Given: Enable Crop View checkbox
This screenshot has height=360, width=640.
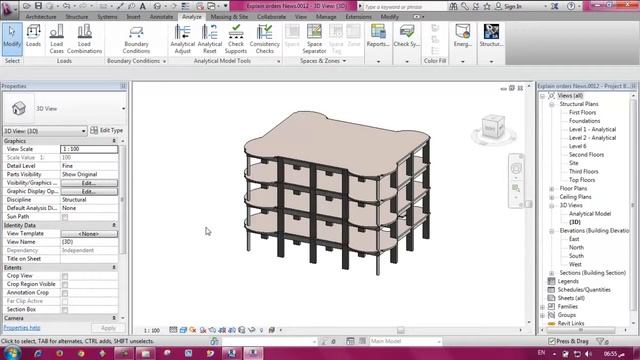Looking at the screenshot, I should click(65, 276).
